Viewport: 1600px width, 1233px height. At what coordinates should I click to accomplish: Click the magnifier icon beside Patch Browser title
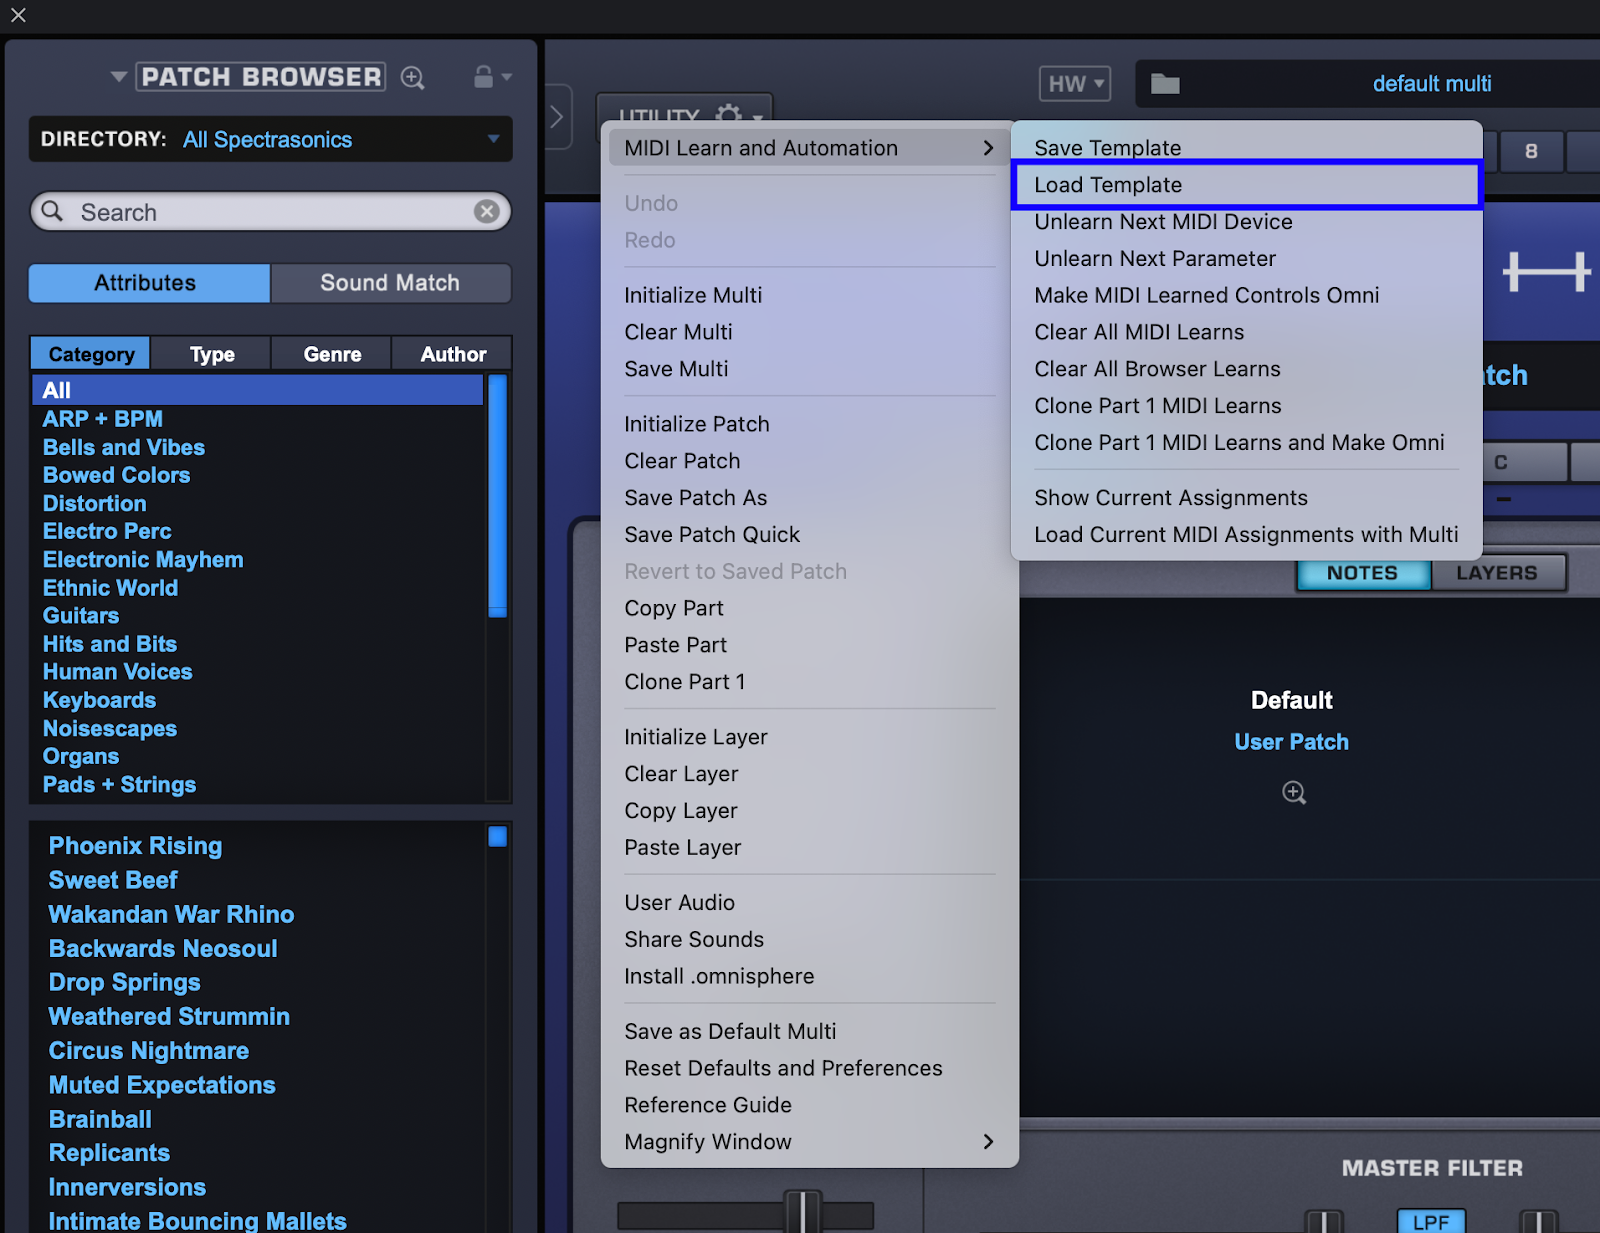coord(413,78)
